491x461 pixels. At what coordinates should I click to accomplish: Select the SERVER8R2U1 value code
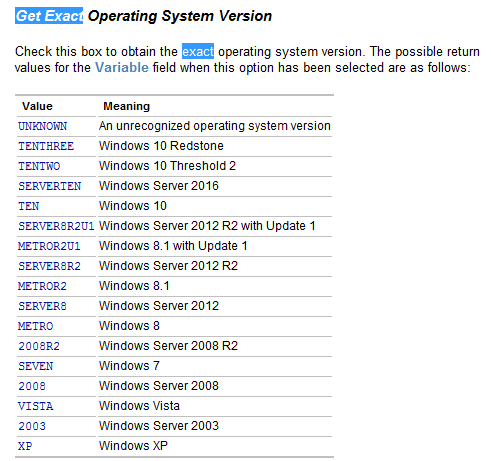point(56,226)
